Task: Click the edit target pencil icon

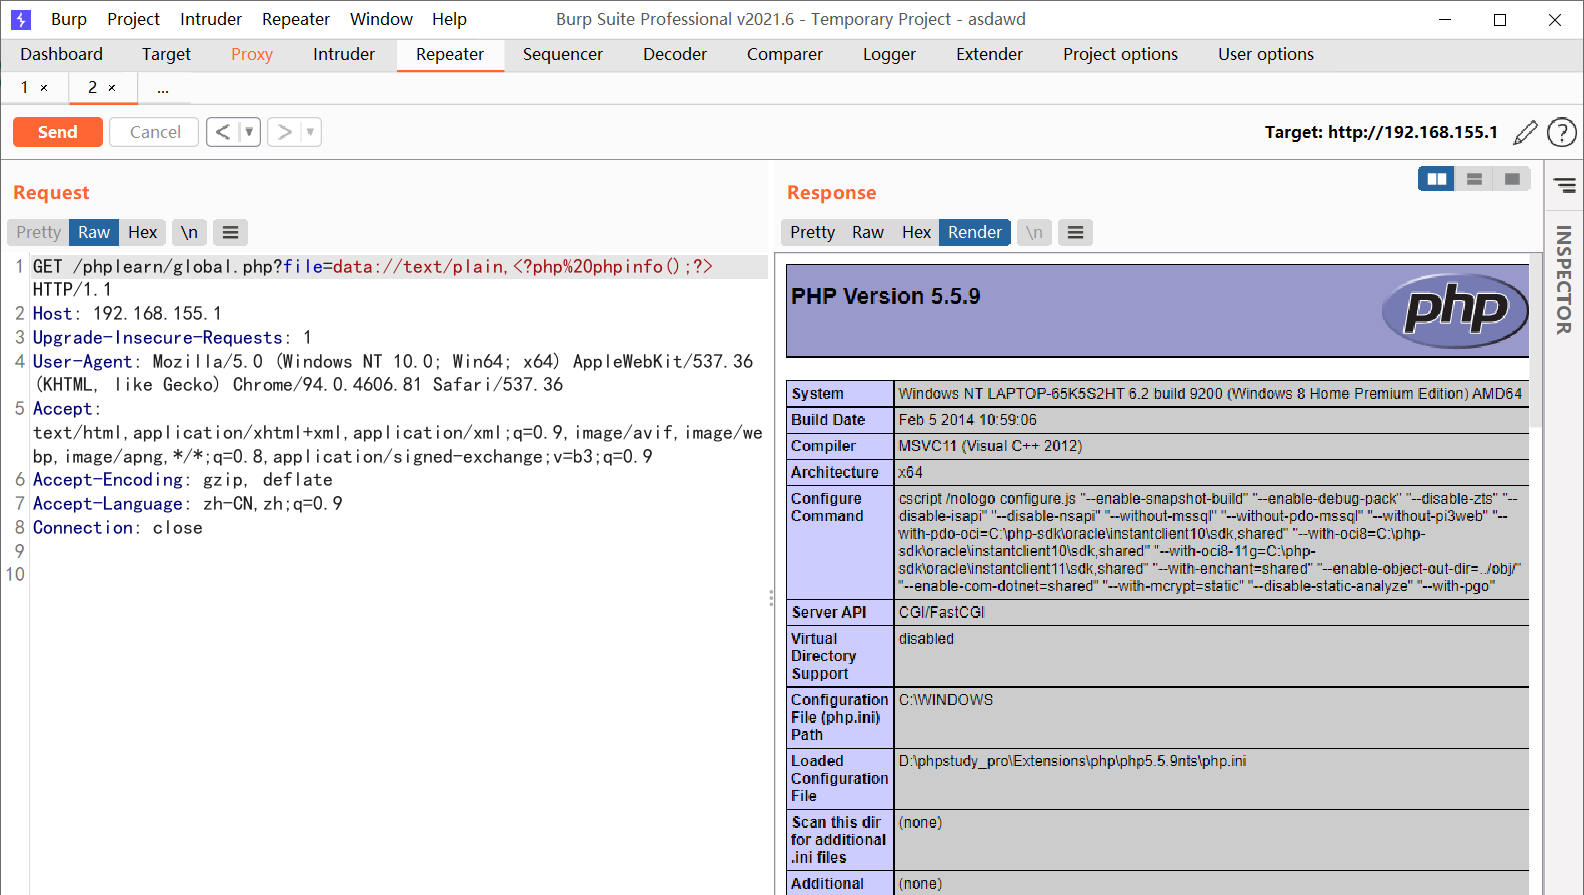Action: coord(1526,132)
